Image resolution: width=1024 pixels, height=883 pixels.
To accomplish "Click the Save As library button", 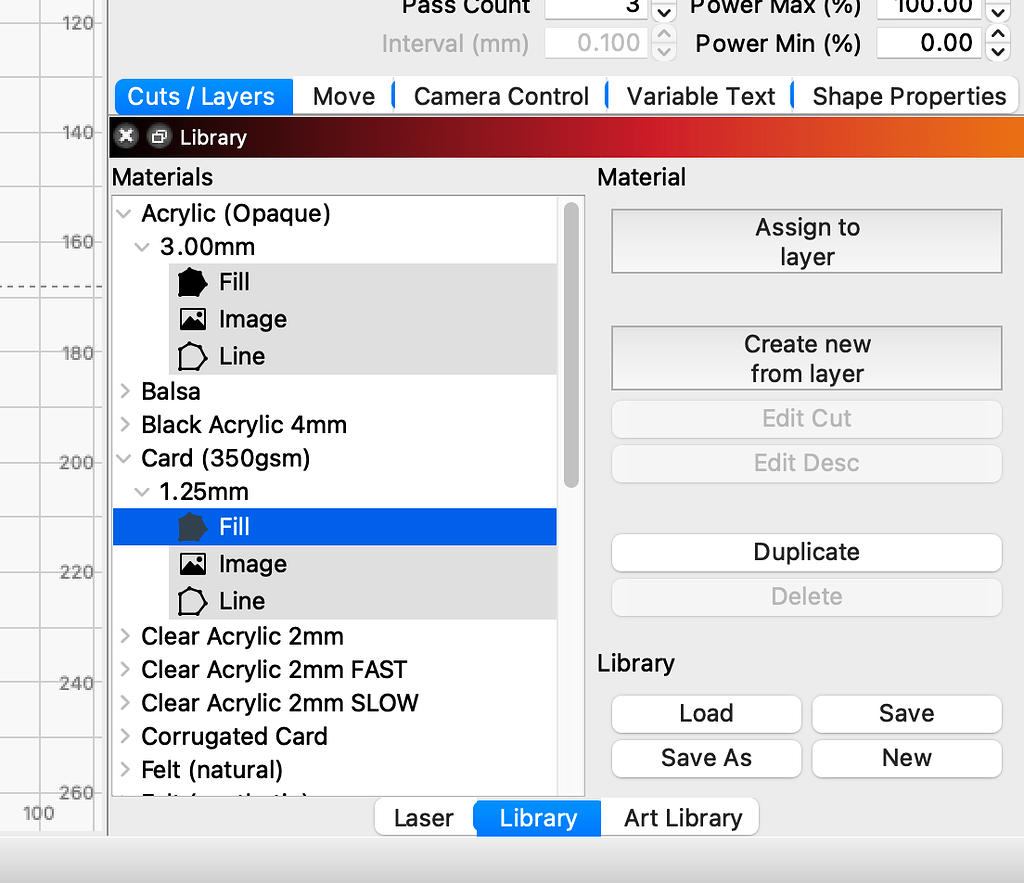I will click(706, 758).
